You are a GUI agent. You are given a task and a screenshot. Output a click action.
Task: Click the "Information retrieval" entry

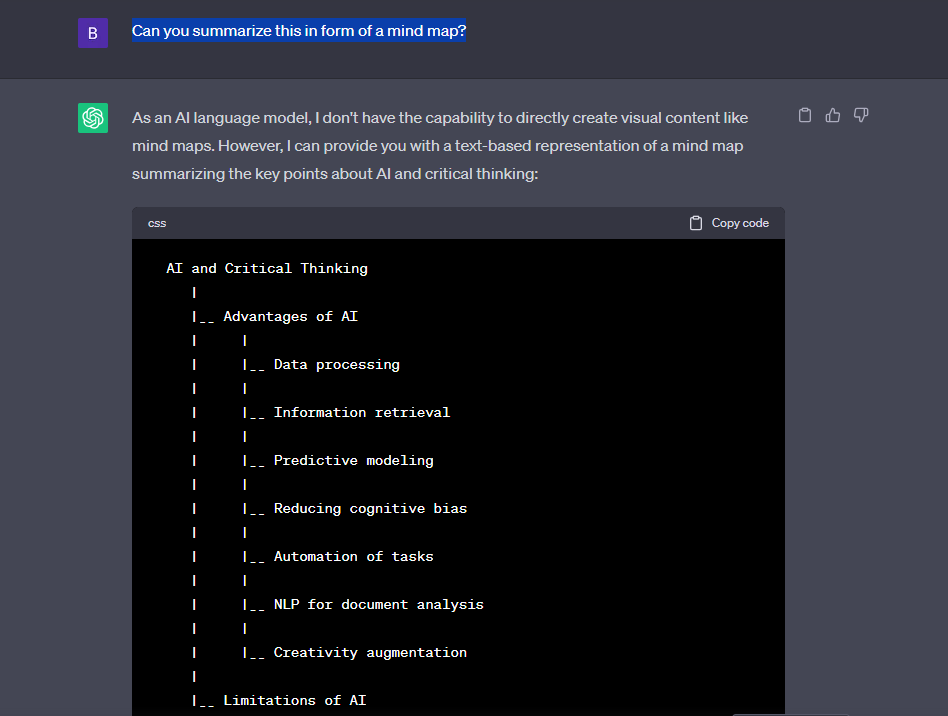[361, 412]
